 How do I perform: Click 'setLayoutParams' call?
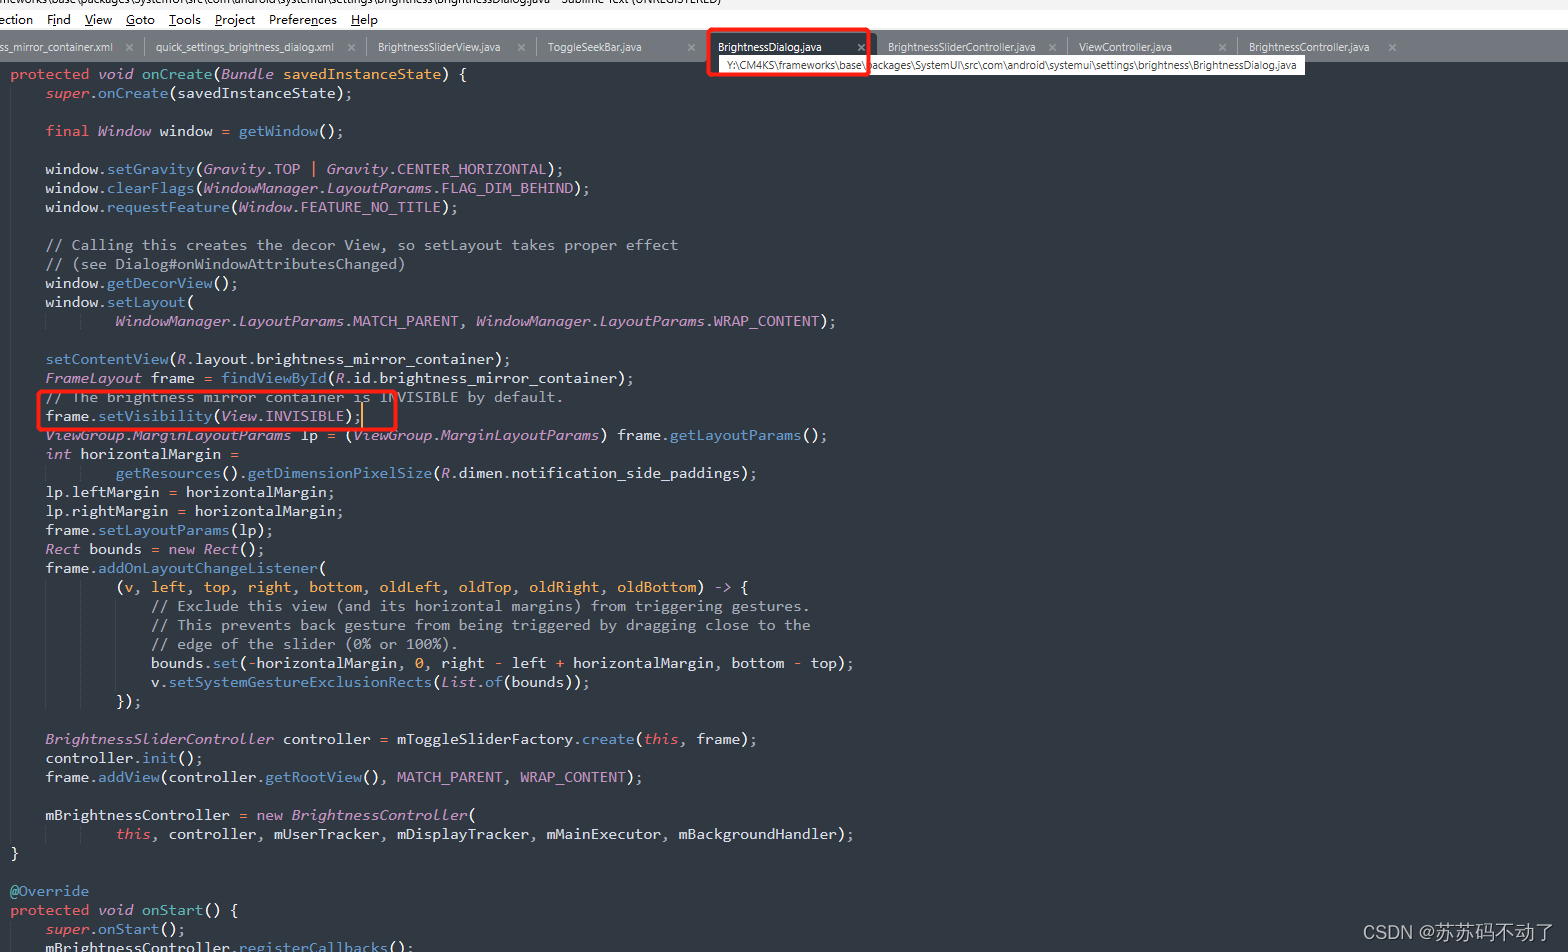[x=164, y=530]
